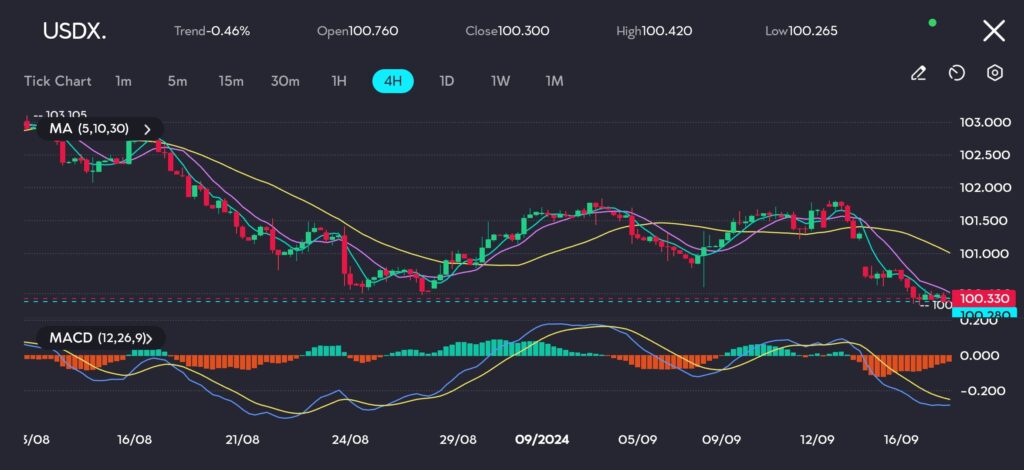The height and width of the screenshot is (470, 1024).
Task: Switch to the 1M monthly timeframe
Action: pos(554,81)
